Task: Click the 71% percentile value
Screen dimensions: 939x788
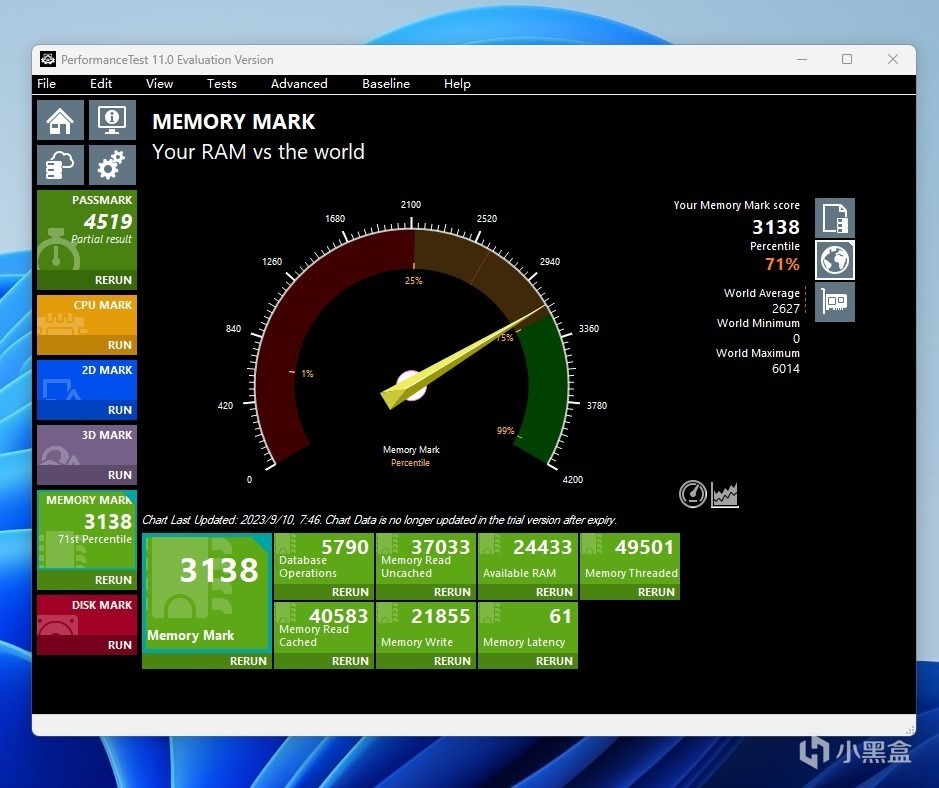Action: click(782, 263)
